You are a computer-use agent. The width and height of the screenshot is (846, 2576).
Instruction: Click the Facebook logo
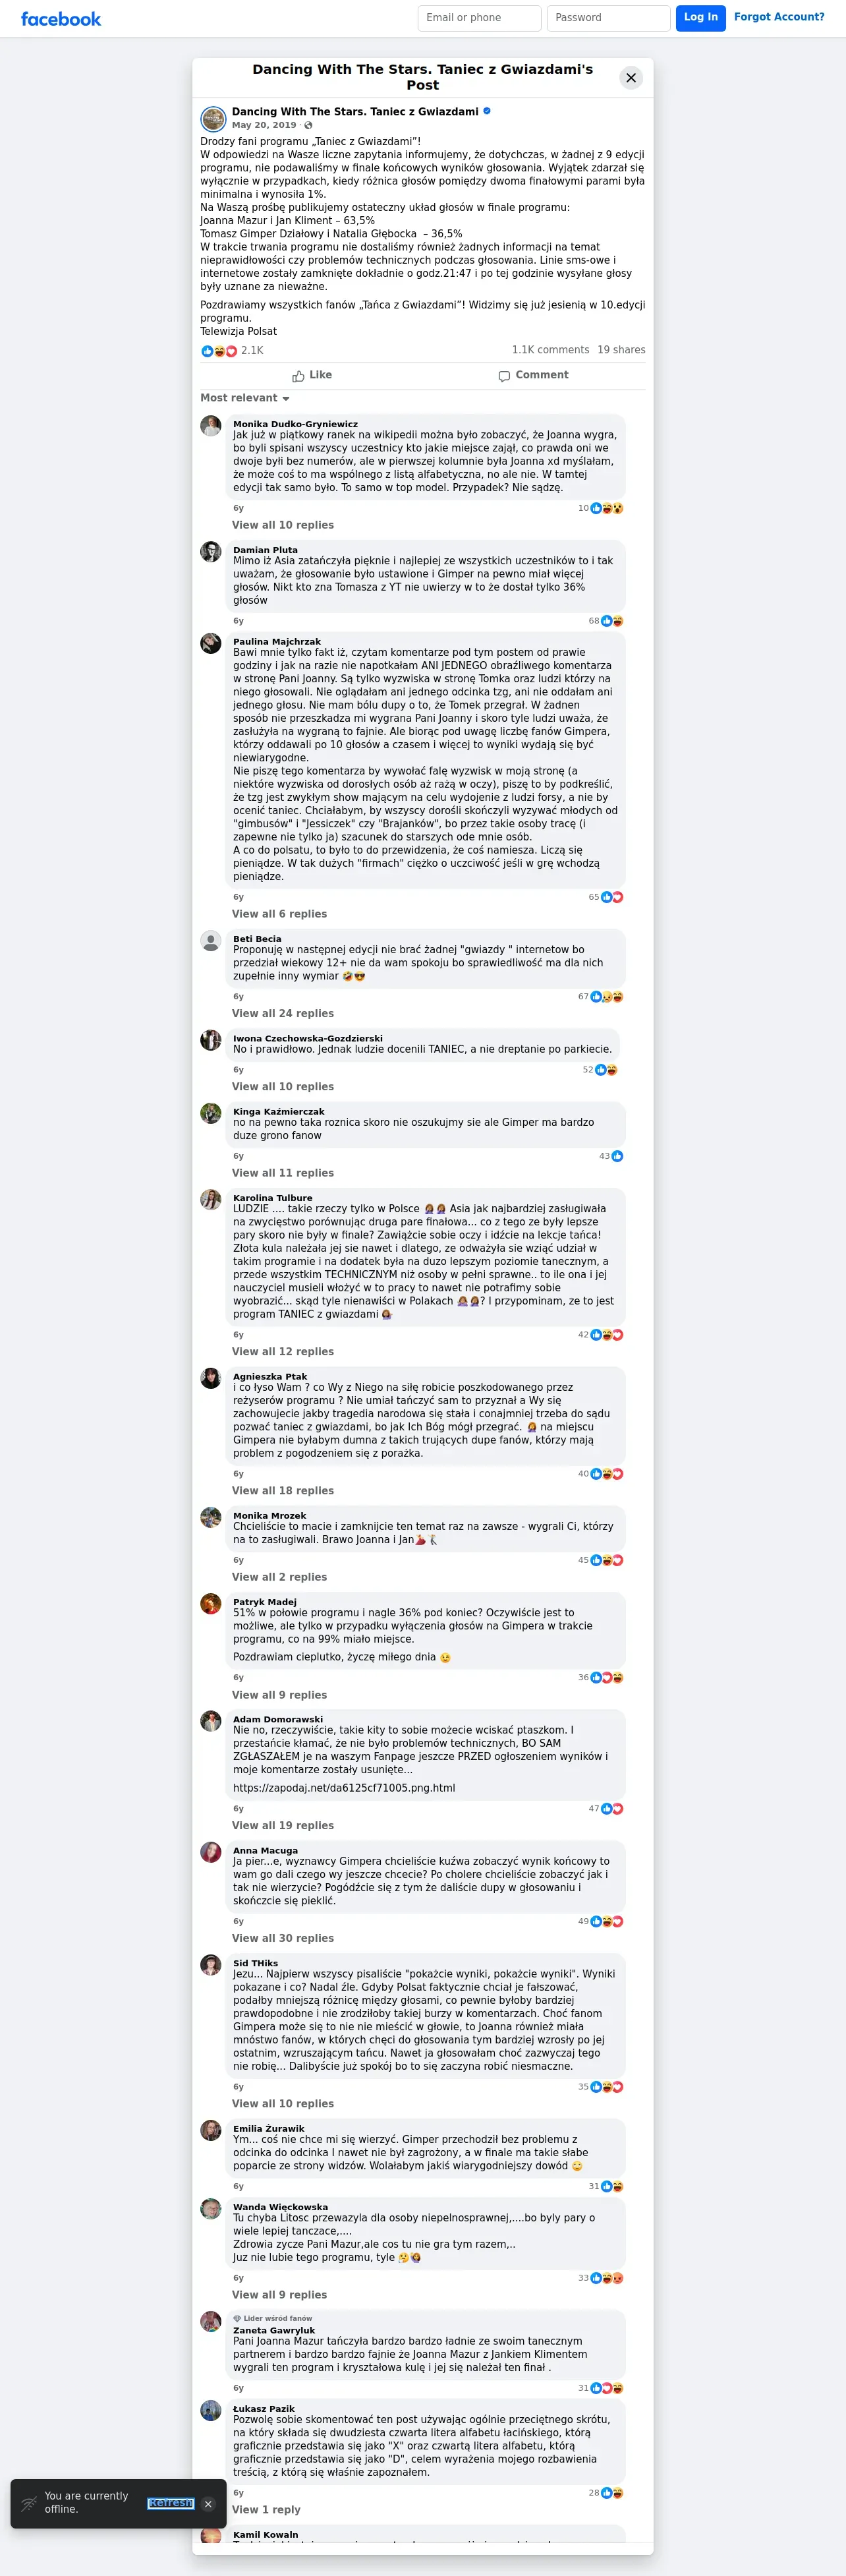point(61,18)
